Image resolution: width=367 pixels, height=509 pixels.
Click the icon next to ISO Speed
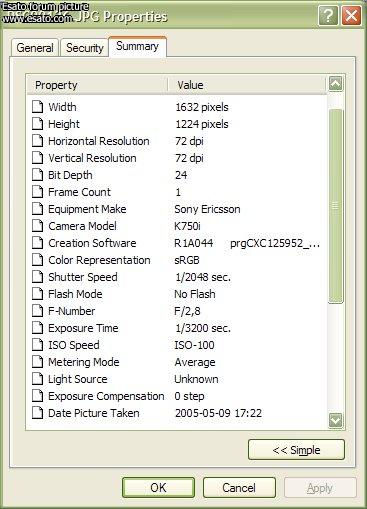point(37,345)
